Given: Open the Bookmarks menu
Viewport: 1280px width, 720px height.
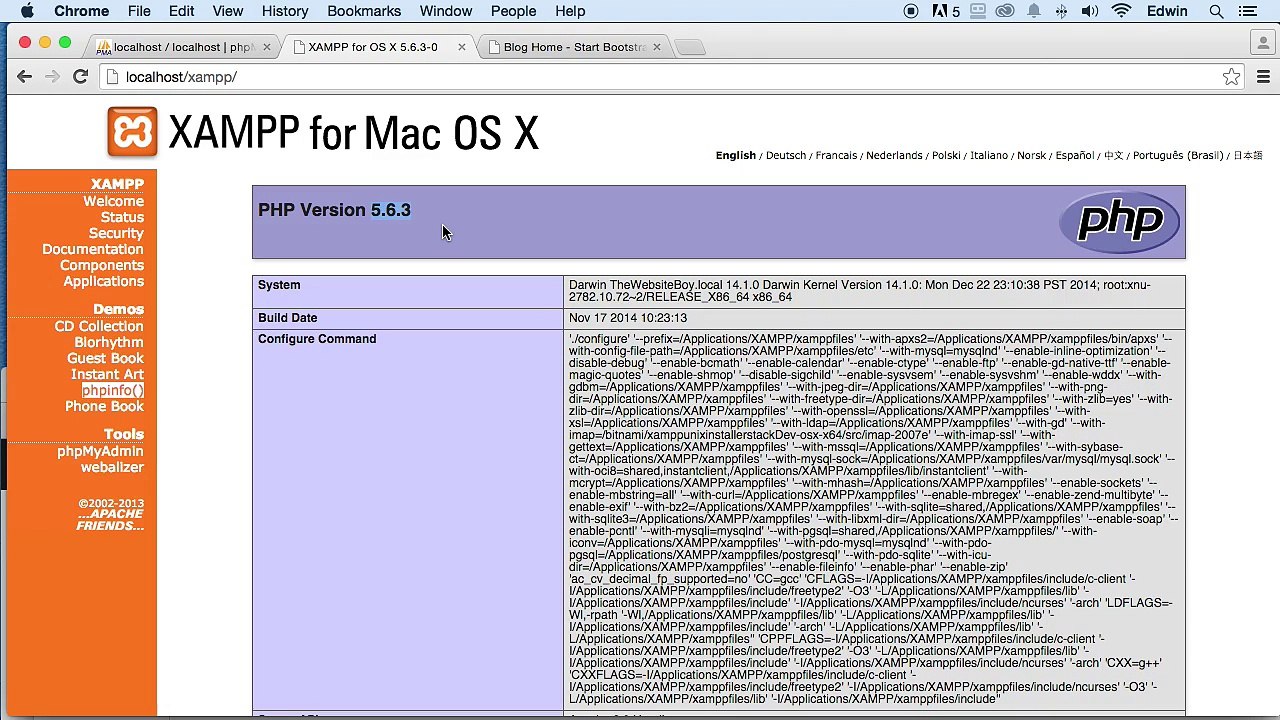Looking at the screenshot, I should point(364,11).
